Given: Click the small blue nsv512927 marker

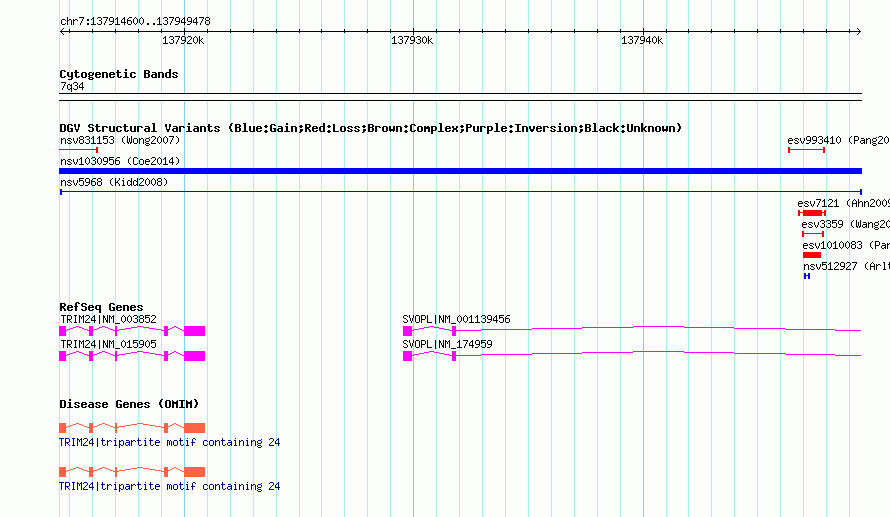Looking at the screenshot, I should (x=807, y=276).
